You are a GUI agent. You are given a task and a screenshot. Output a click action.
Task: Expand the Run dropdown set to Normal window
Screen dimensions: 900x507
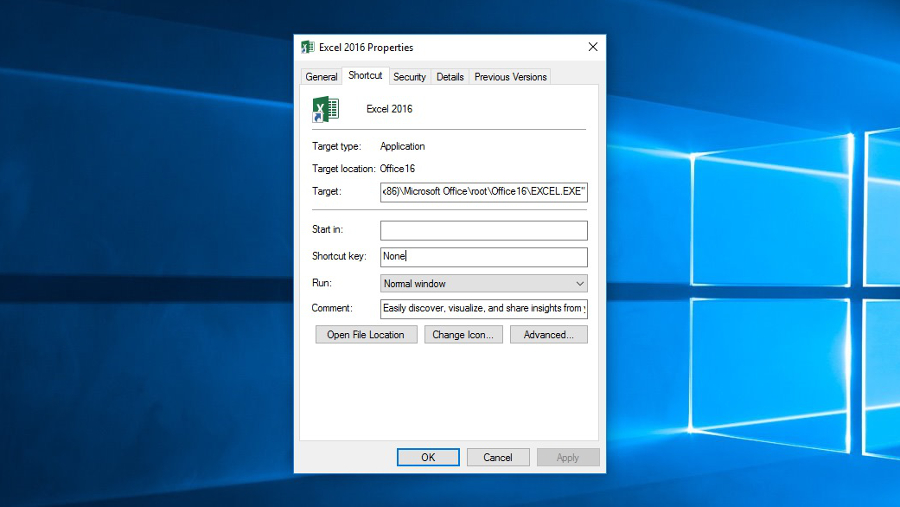tap(484, 283)
